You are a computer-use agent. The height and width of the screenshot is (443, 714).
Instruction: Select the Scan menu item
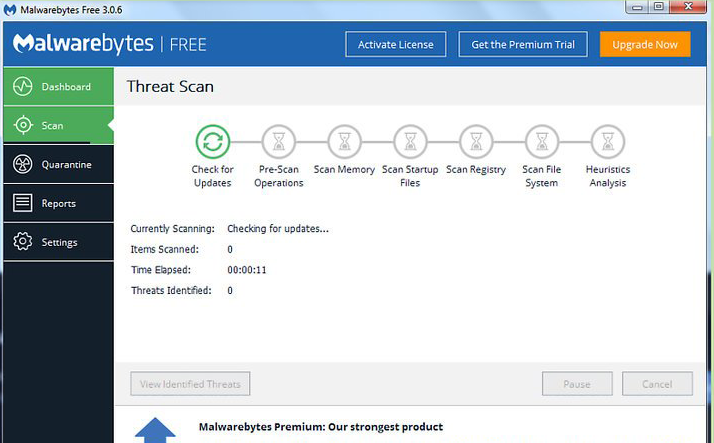pyautogui.click(x=58, y=125)
